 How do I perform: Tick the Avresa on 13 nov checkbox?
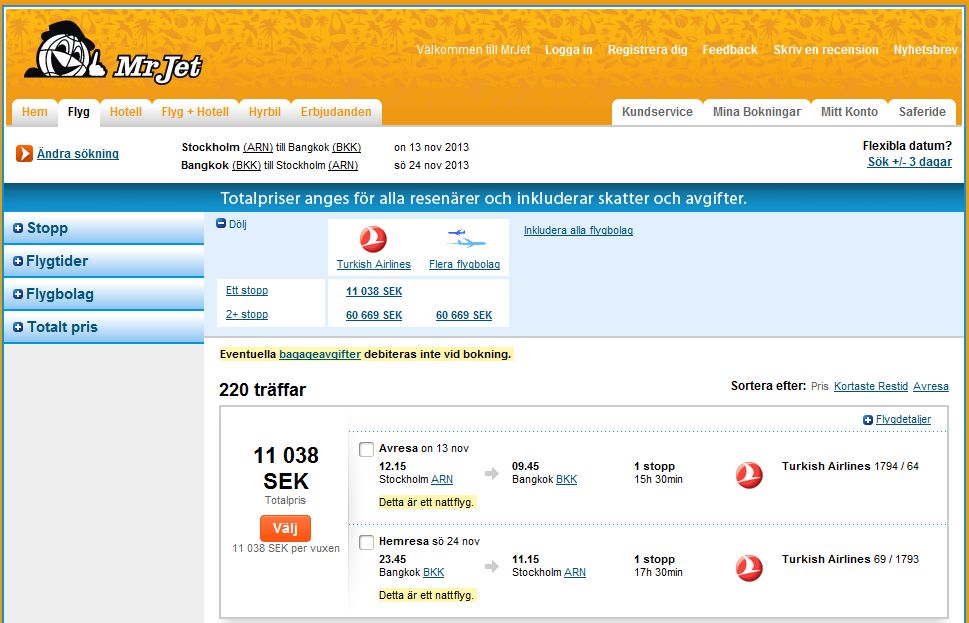click(x=366, y=449)
